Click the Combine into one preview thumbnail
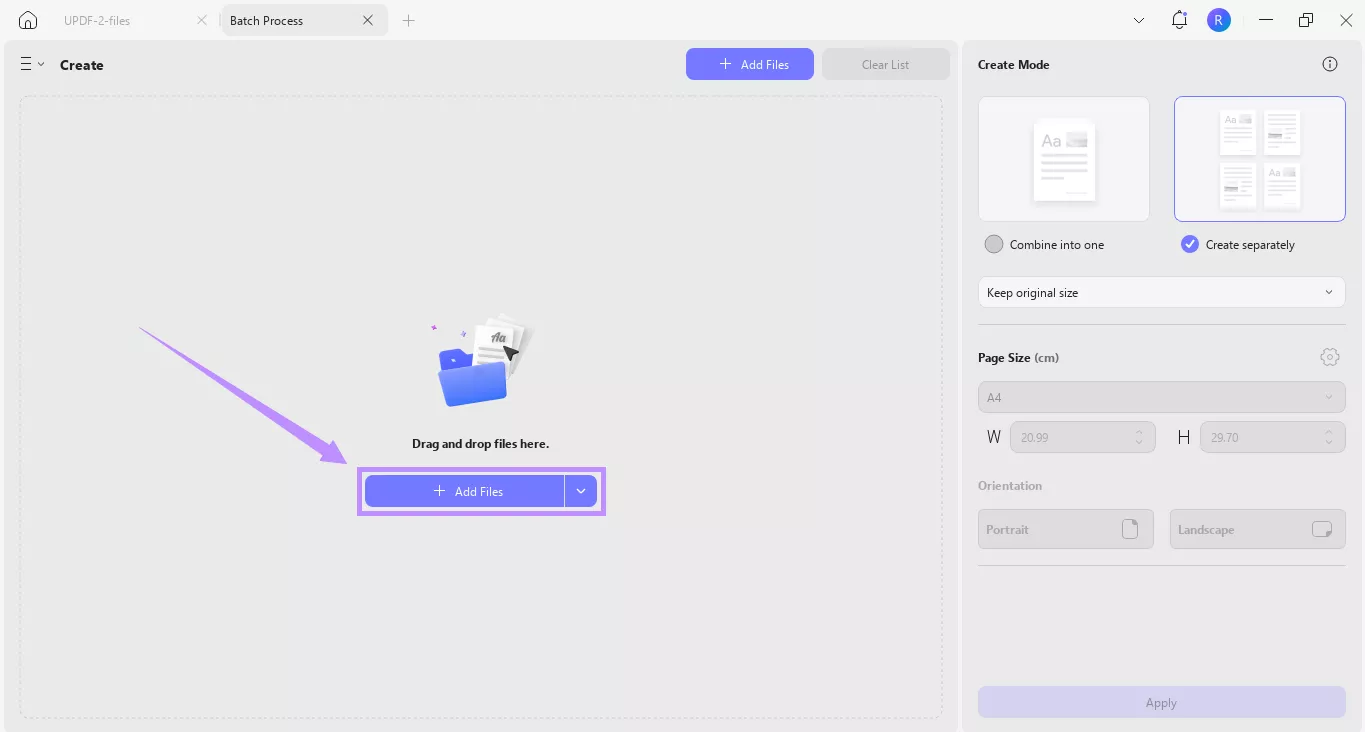Screen dimensions: 1365x732 (1063, 158)
